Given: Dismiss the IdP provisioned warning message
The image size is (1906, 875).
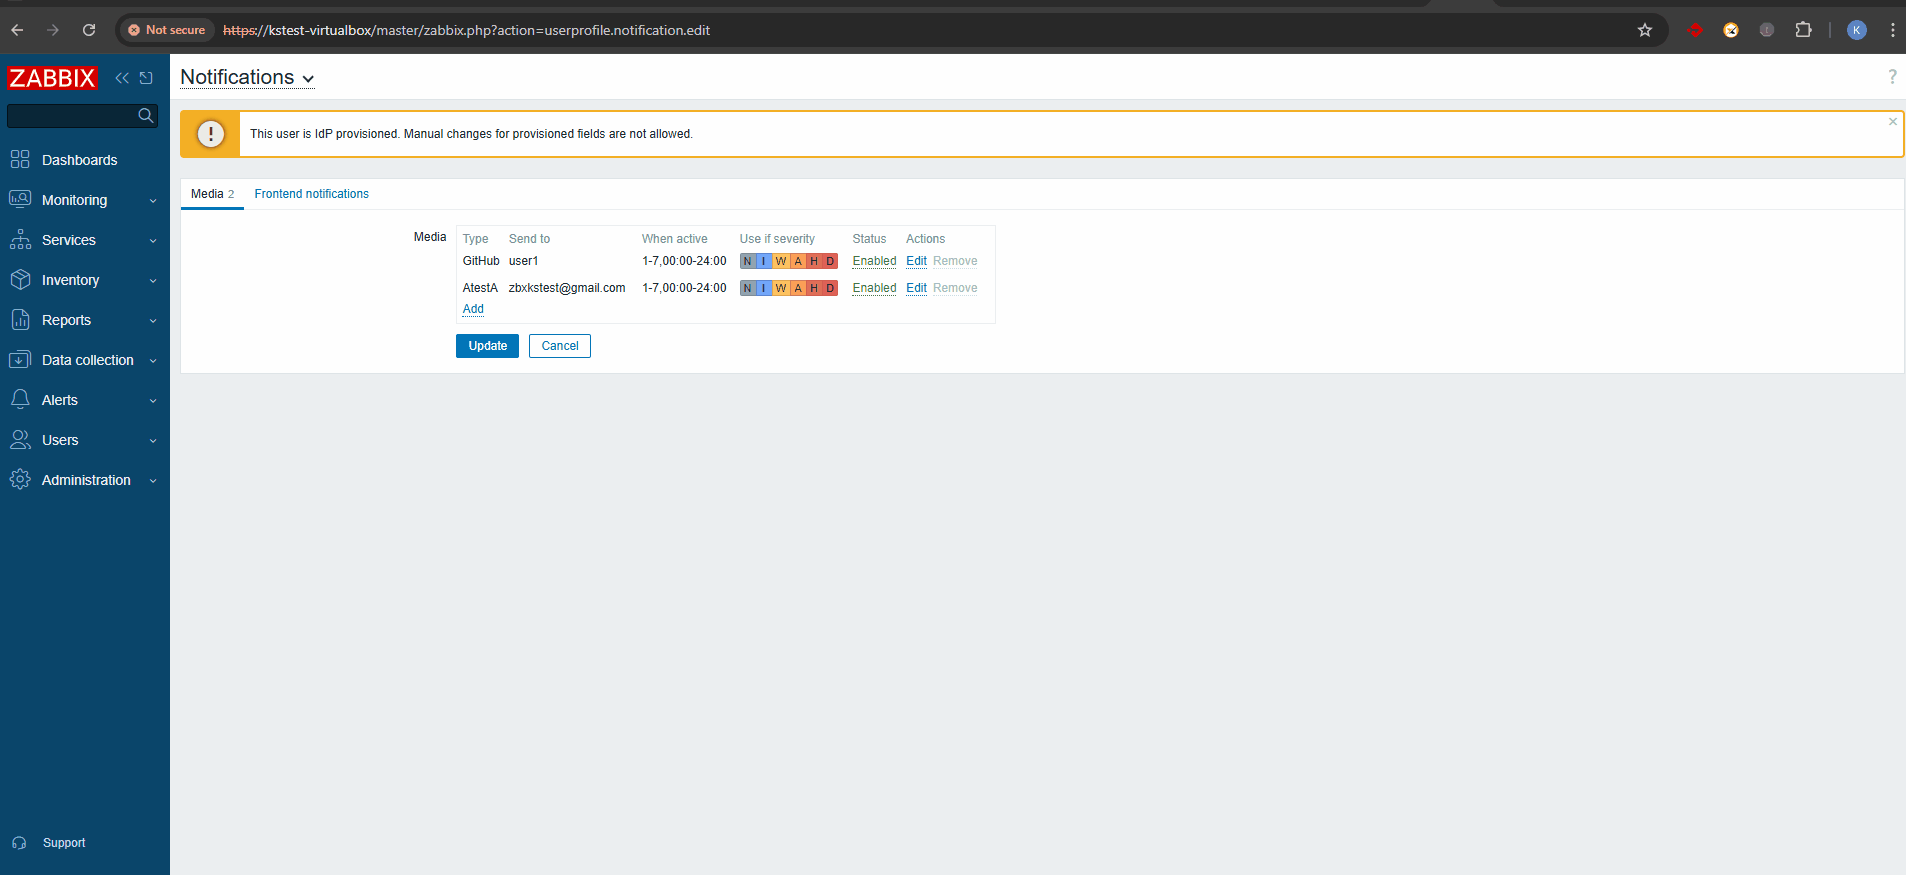Looking at the screenshot, I should pos(1892,122).
